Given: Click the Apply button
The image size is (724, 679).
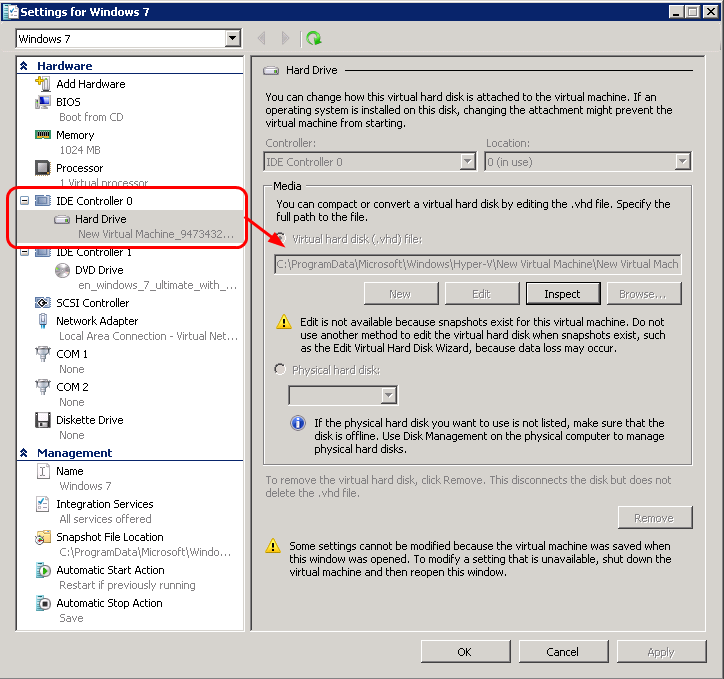Looking at the screenshot, I should click(x=661, y=652).
